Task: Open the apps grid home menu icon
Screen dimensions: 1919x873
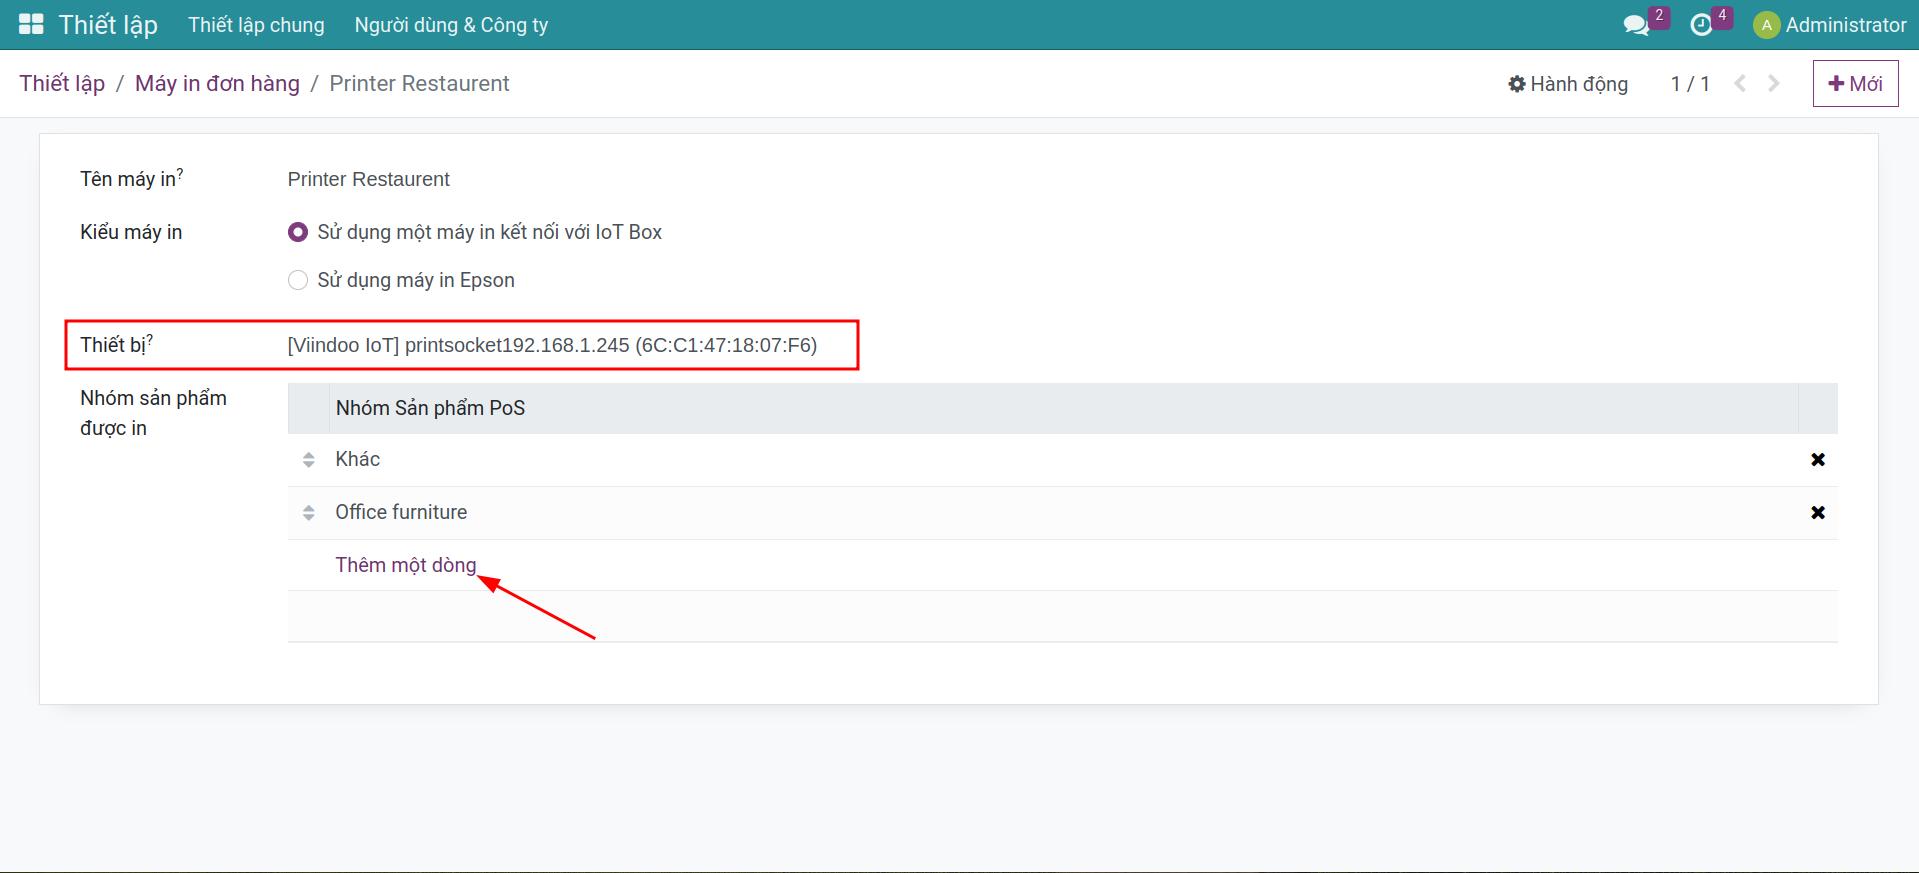Action: pos(31,25)
